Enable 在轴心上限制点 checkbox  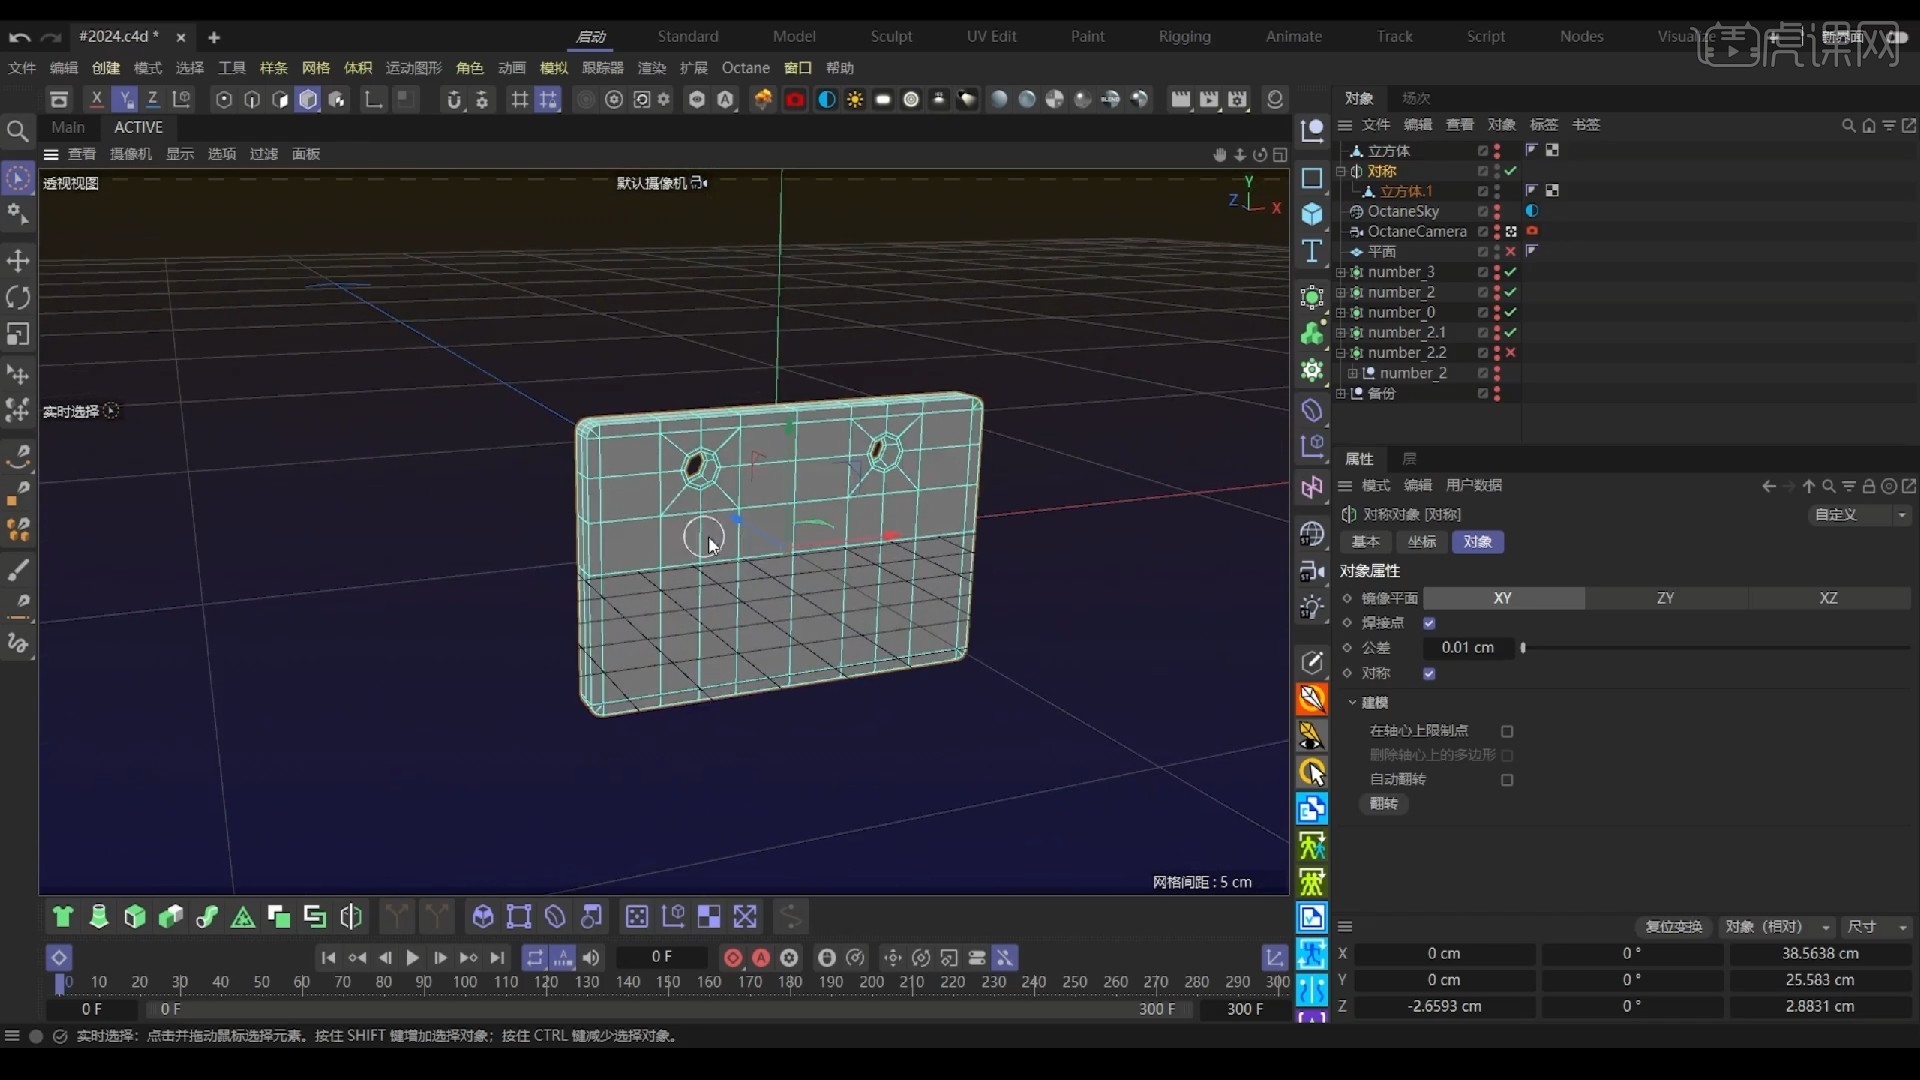1507,731
